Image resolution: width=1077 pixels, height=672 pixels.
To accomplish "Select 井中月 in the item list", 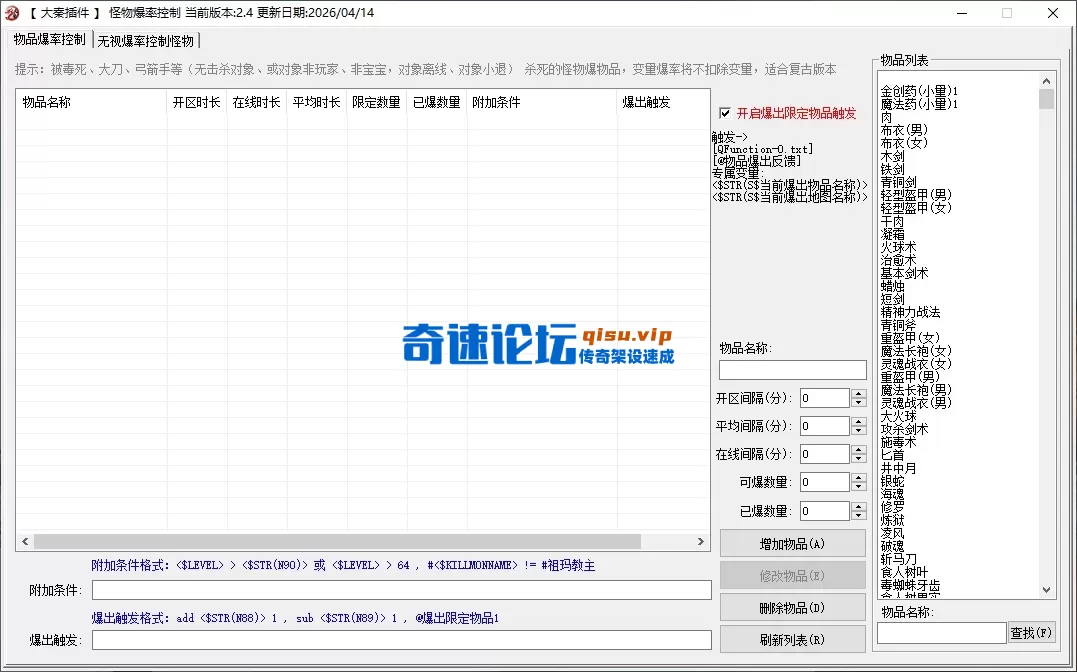I will tap(898, 468).
